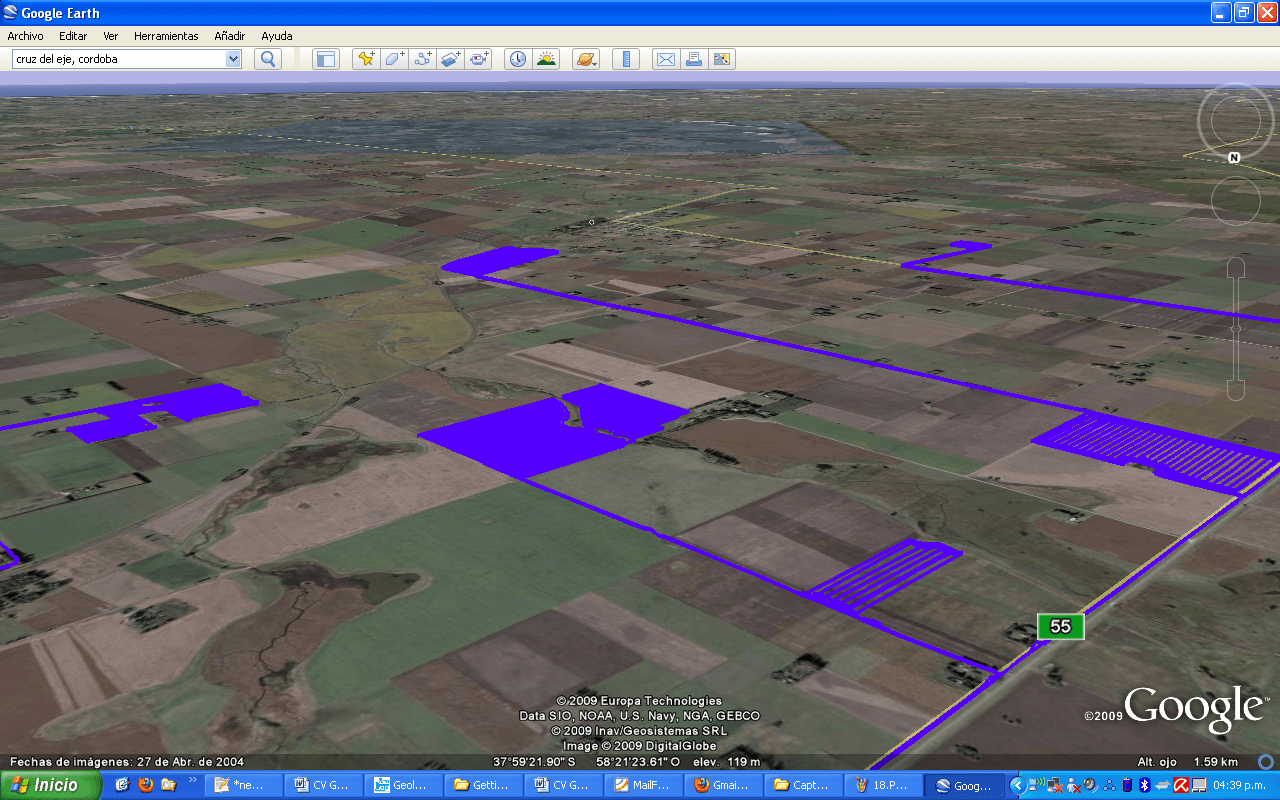Add a new polygon
This screenshot has height=800, width=1280.
click(x=394, y=59)
